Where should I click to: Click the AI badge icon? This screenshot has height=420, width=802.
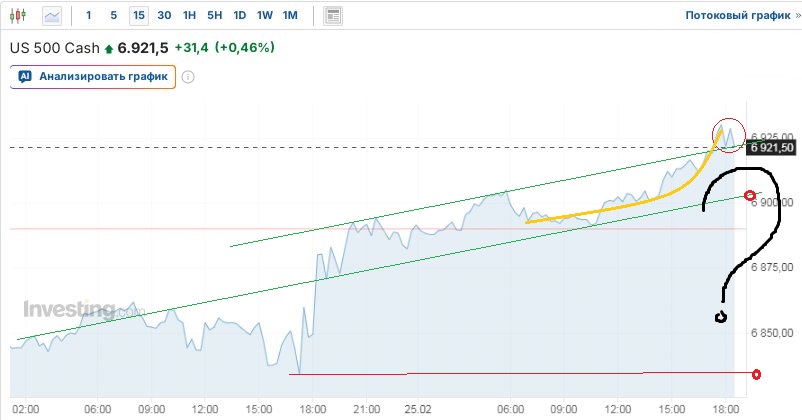(x=25, y=77)
